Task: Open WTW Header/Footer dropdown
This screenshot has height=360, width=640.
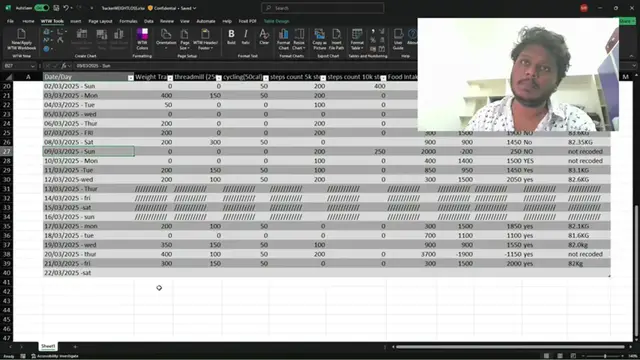Action: (205, 39)
